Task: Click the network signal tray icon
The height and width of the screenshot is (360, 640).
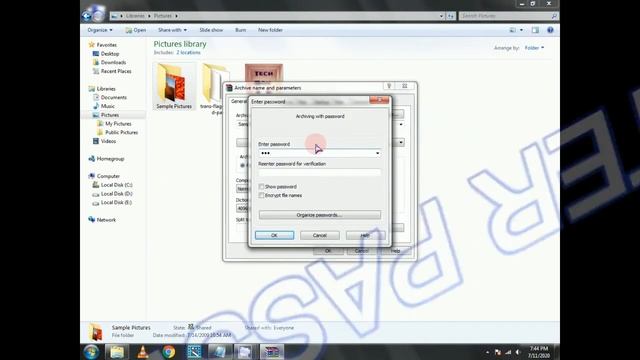Action: (508, 352)
